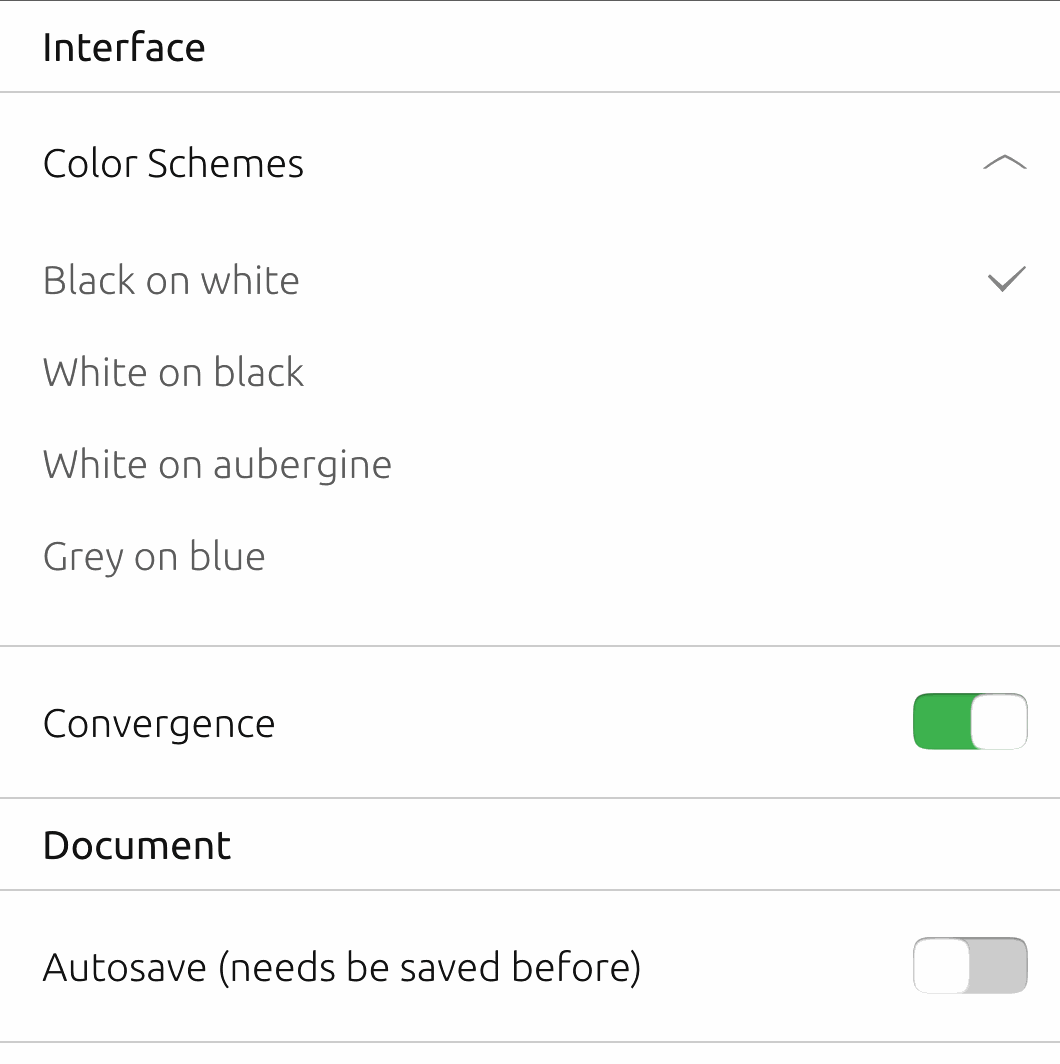Click the grey Autosave slider knob
The image size is (1060, 1064).
coord(941,965)
